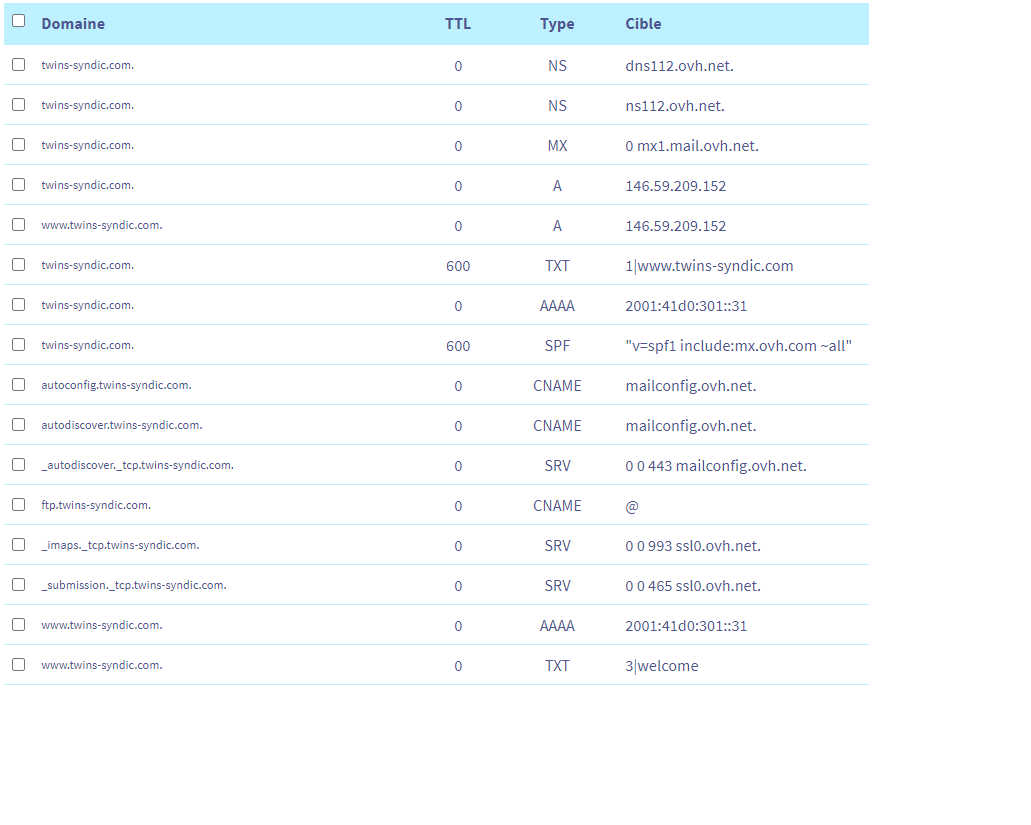This screenshot has width=1031, height=825.
Task: Tick the MX record mx1.mail.ovh.net checkbox
Action: [x=18, y=145]
